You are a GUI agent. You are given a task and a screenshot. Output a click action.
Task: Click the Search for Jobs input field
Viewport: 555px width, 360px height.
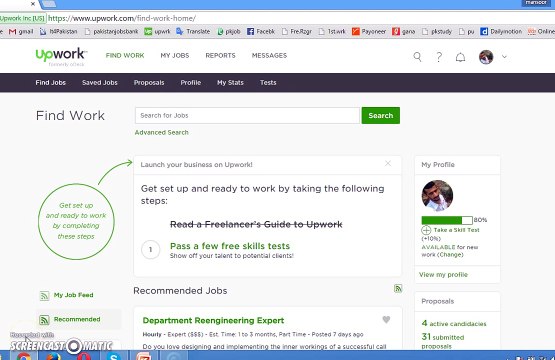pyautogui.click(x=247, y=115)
